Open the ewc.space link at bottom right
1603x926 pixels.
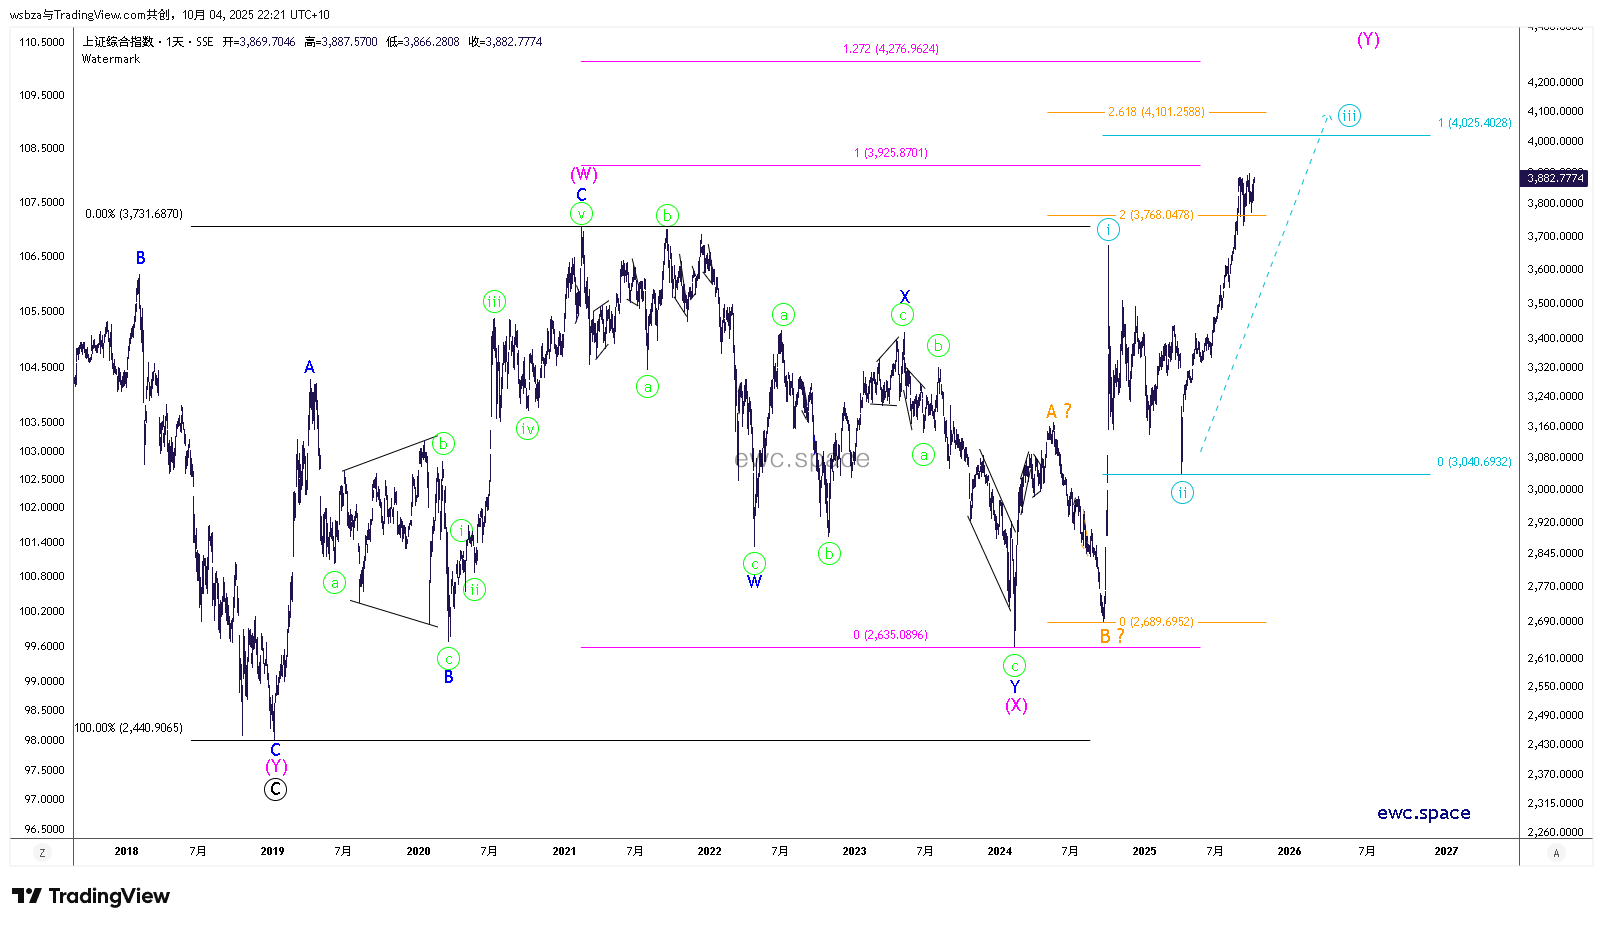click(1423, 813)
